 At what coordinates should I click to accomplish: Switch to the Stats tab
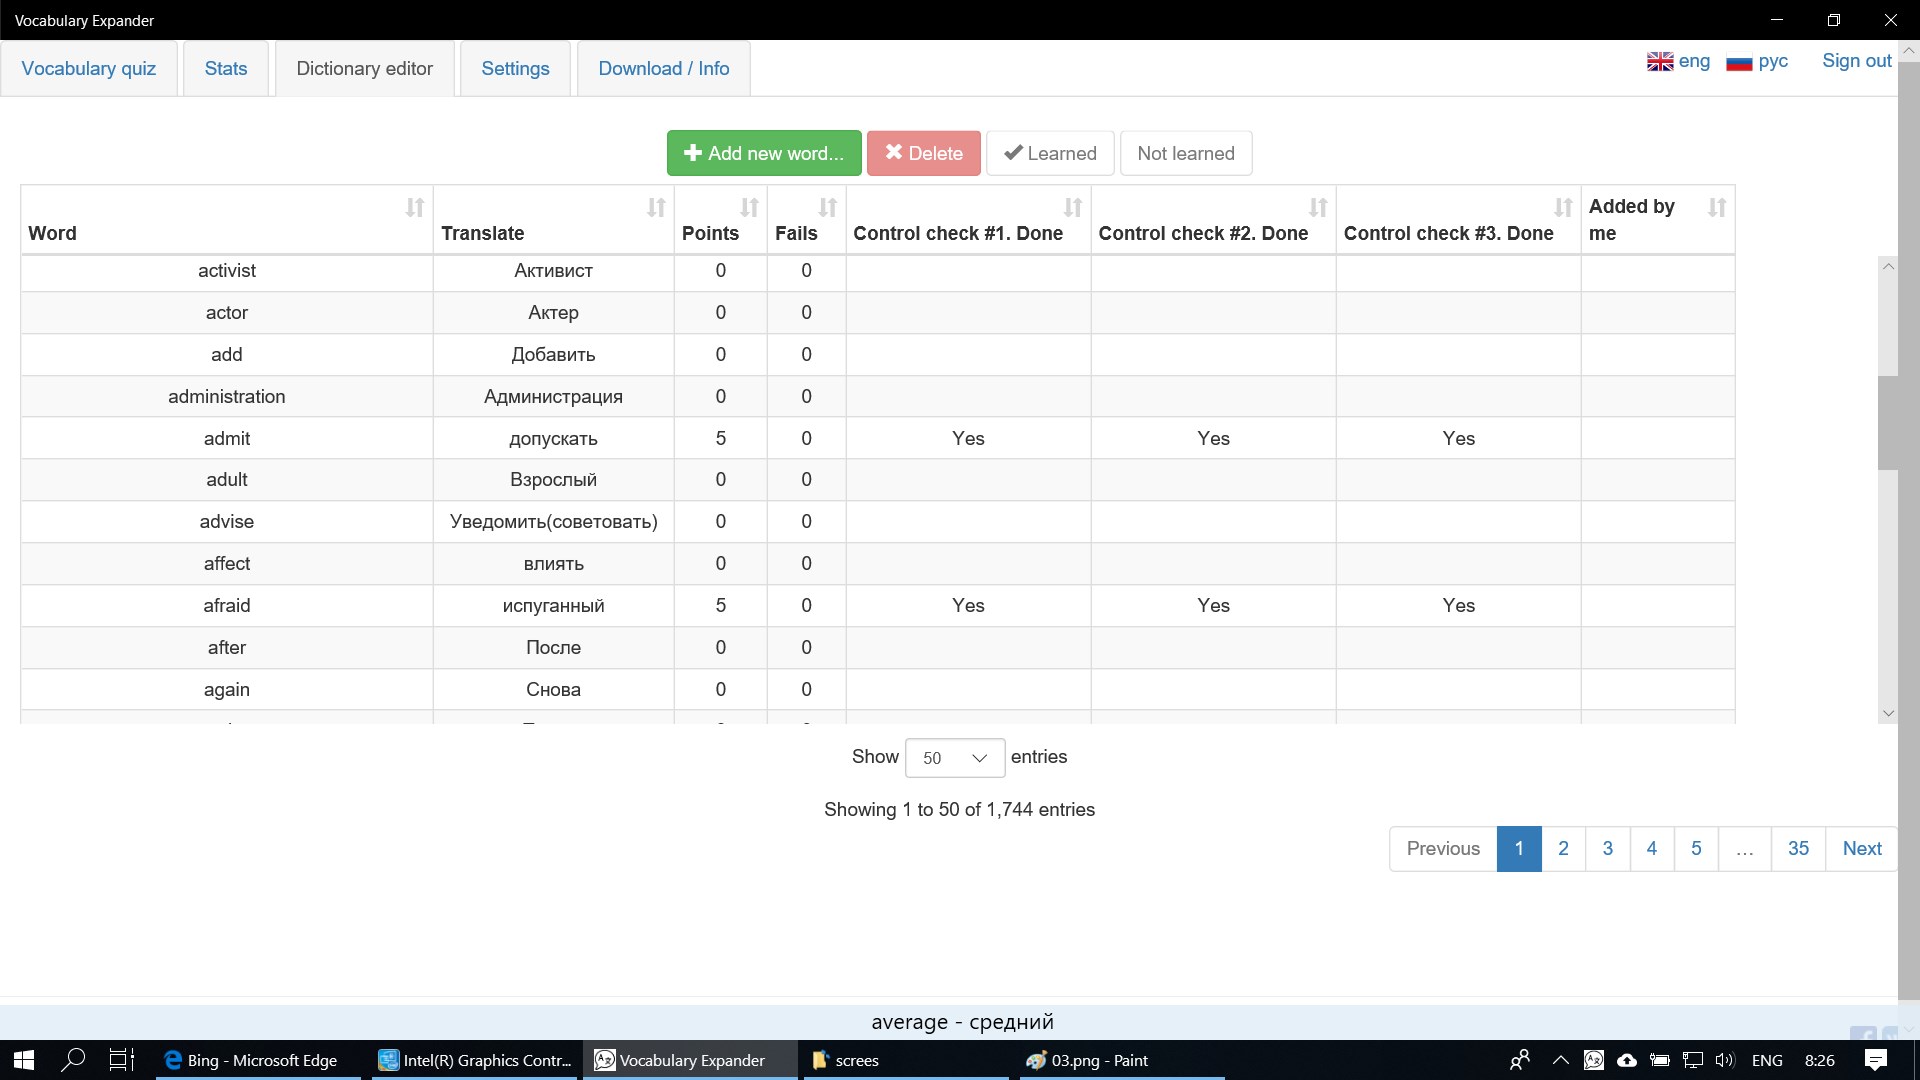(225, 68)
